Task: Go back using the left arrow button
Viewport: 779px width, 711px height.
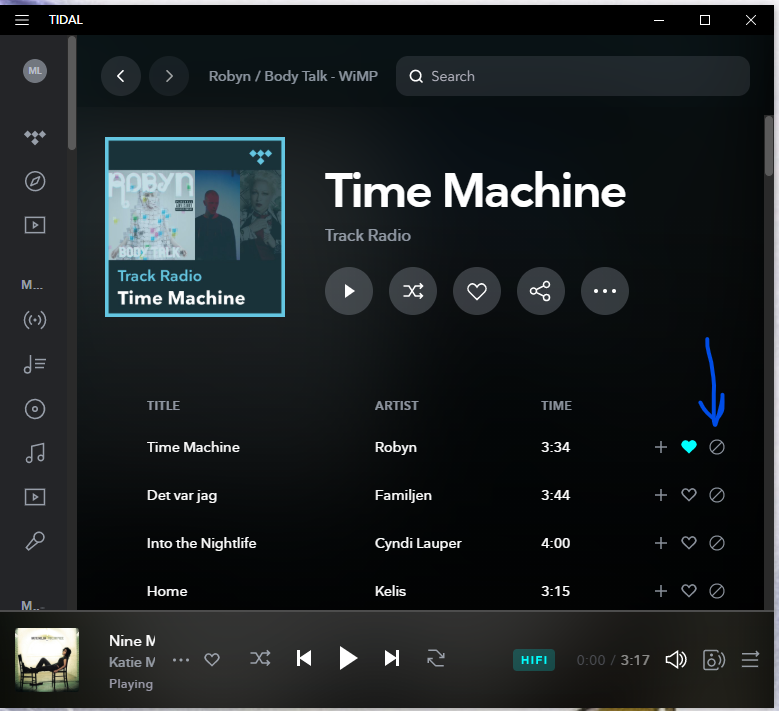Action: click(x=121, y=76)
